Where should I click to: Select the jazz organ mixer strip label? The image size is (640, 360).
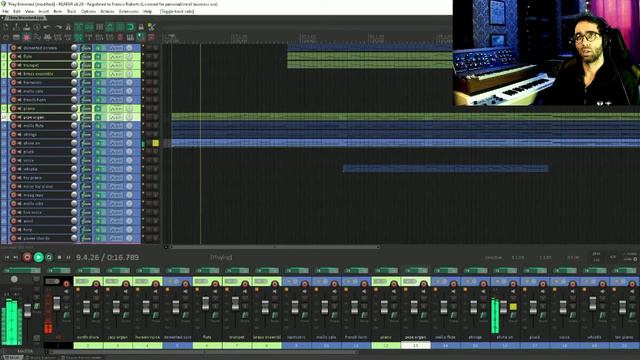pos(118,337)
